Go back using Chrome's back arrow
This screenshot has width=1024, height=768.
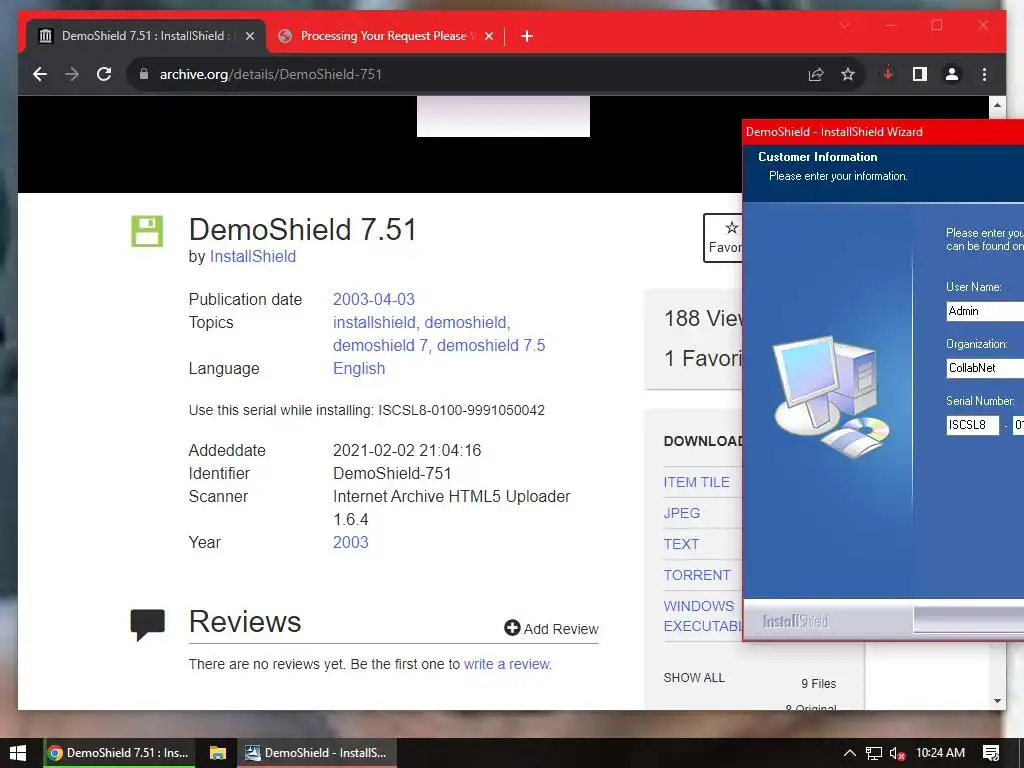pos(40,74)
